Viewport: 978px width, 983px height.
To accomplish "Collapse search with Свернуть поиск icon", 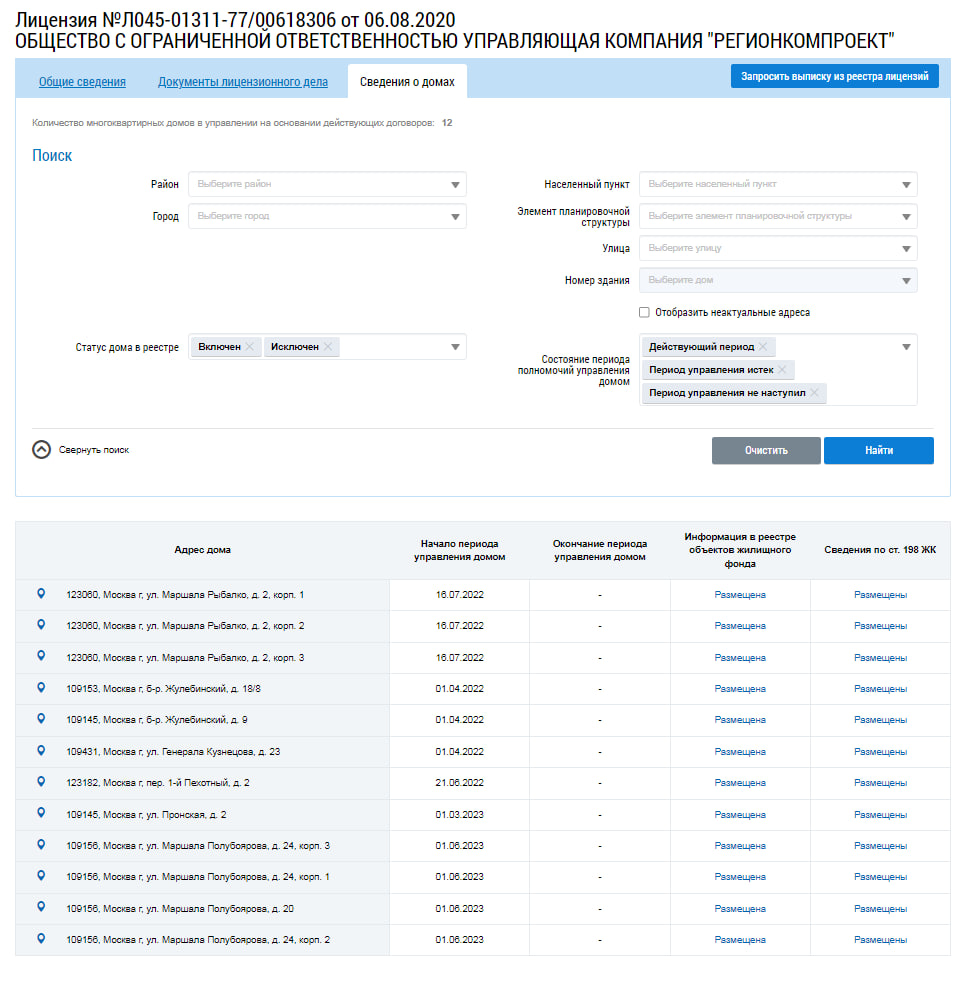I will coord(41,450).
